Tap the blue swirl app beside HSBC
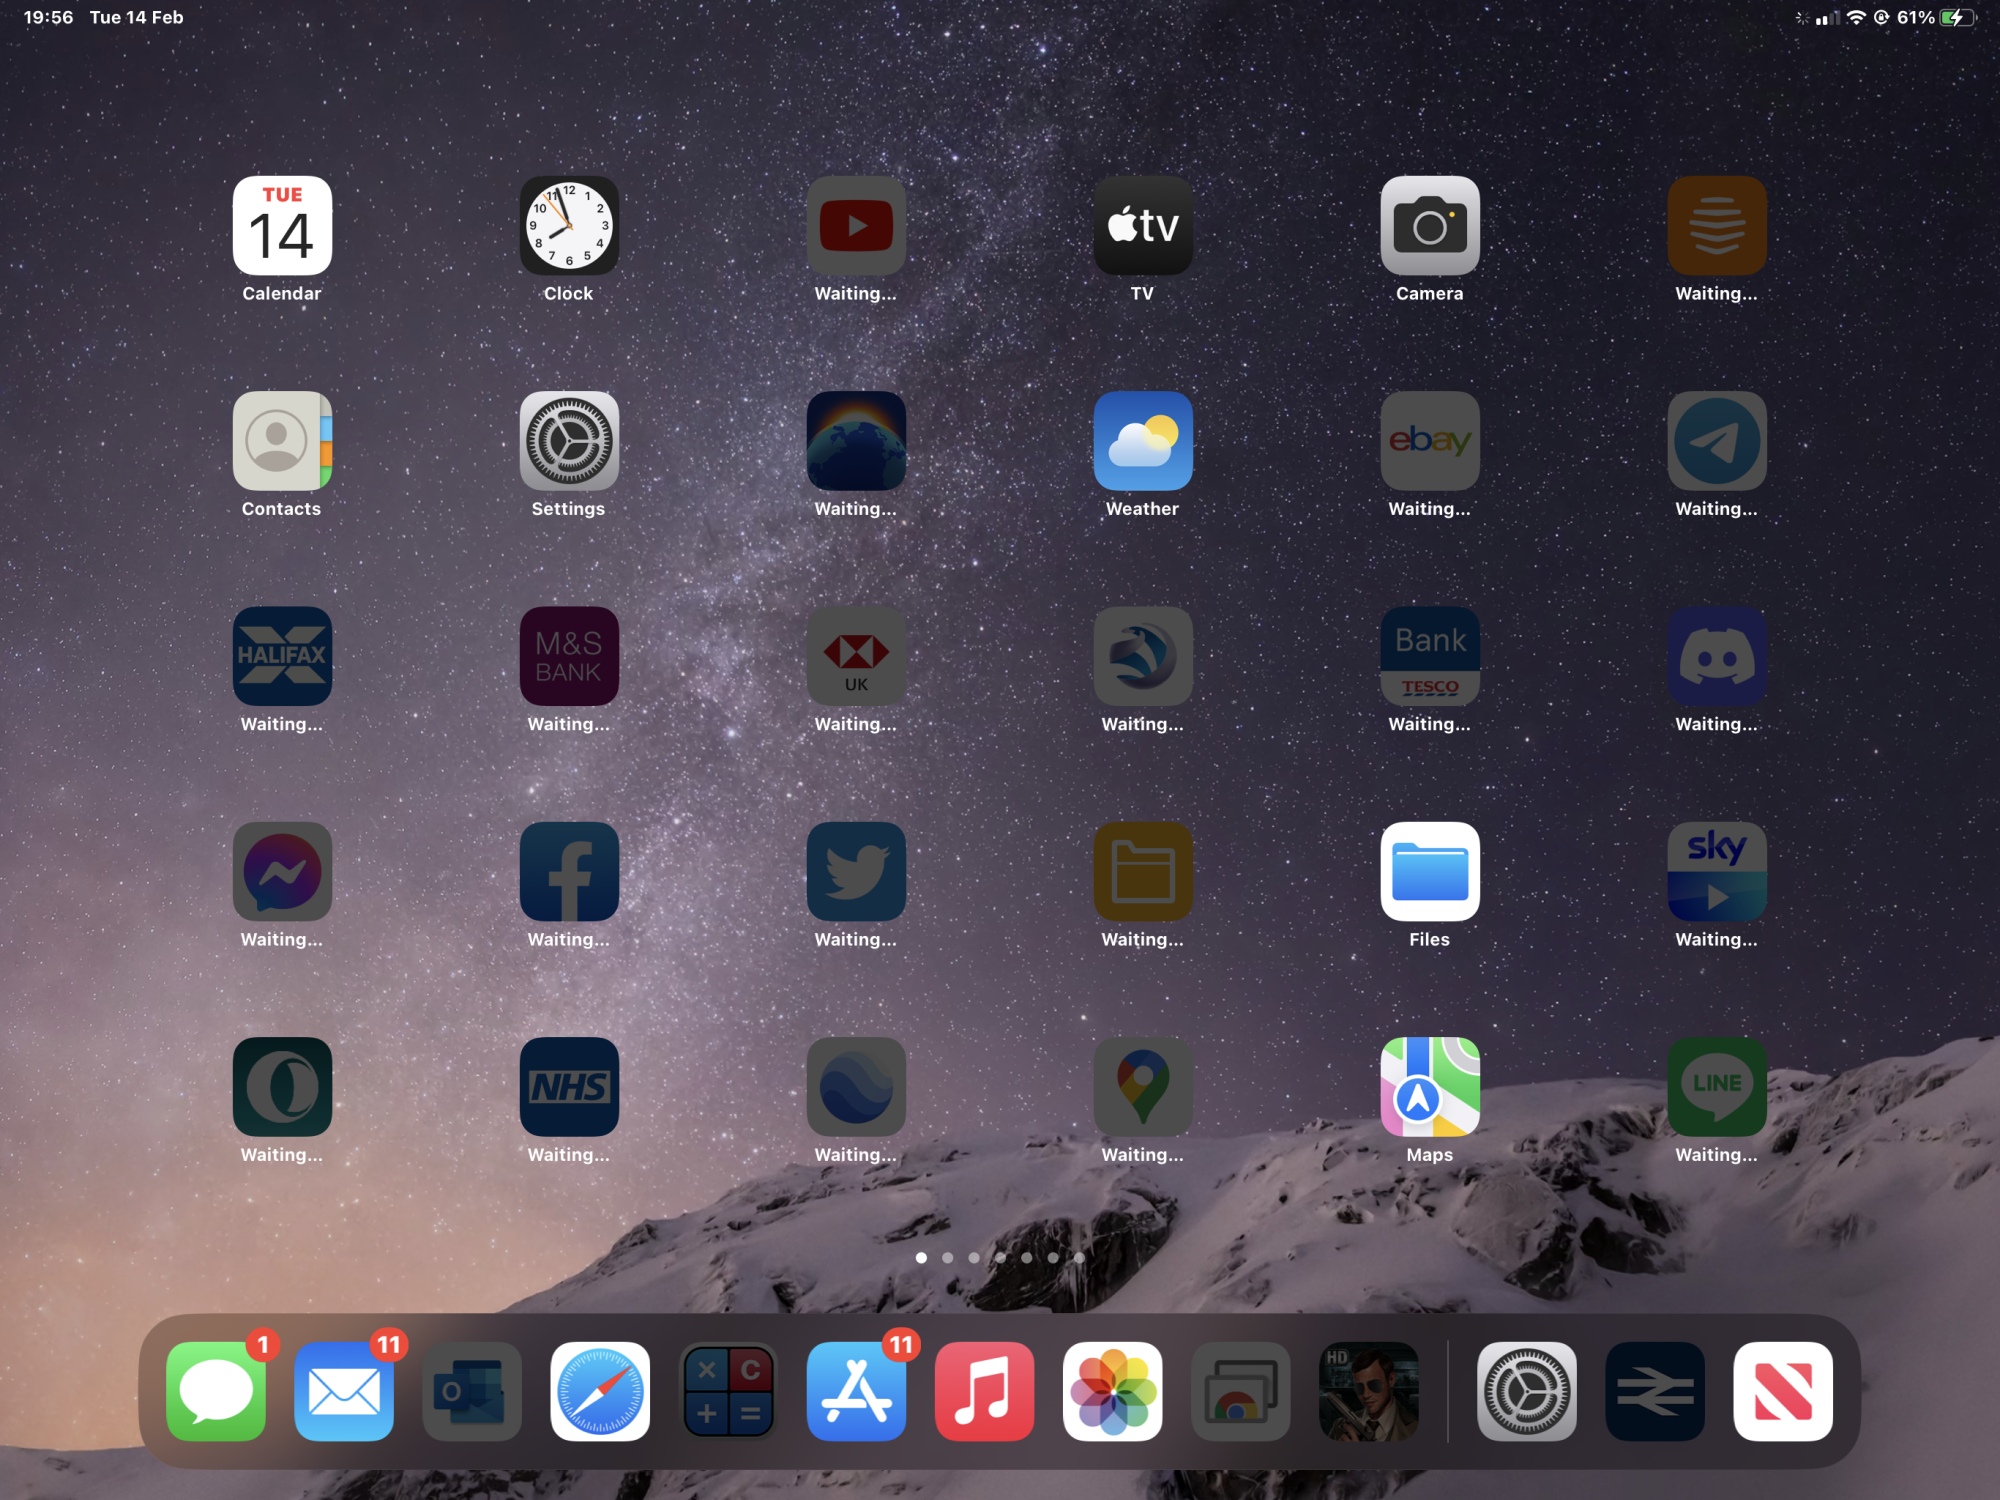2000x1500 pixels. [1143, 656]
